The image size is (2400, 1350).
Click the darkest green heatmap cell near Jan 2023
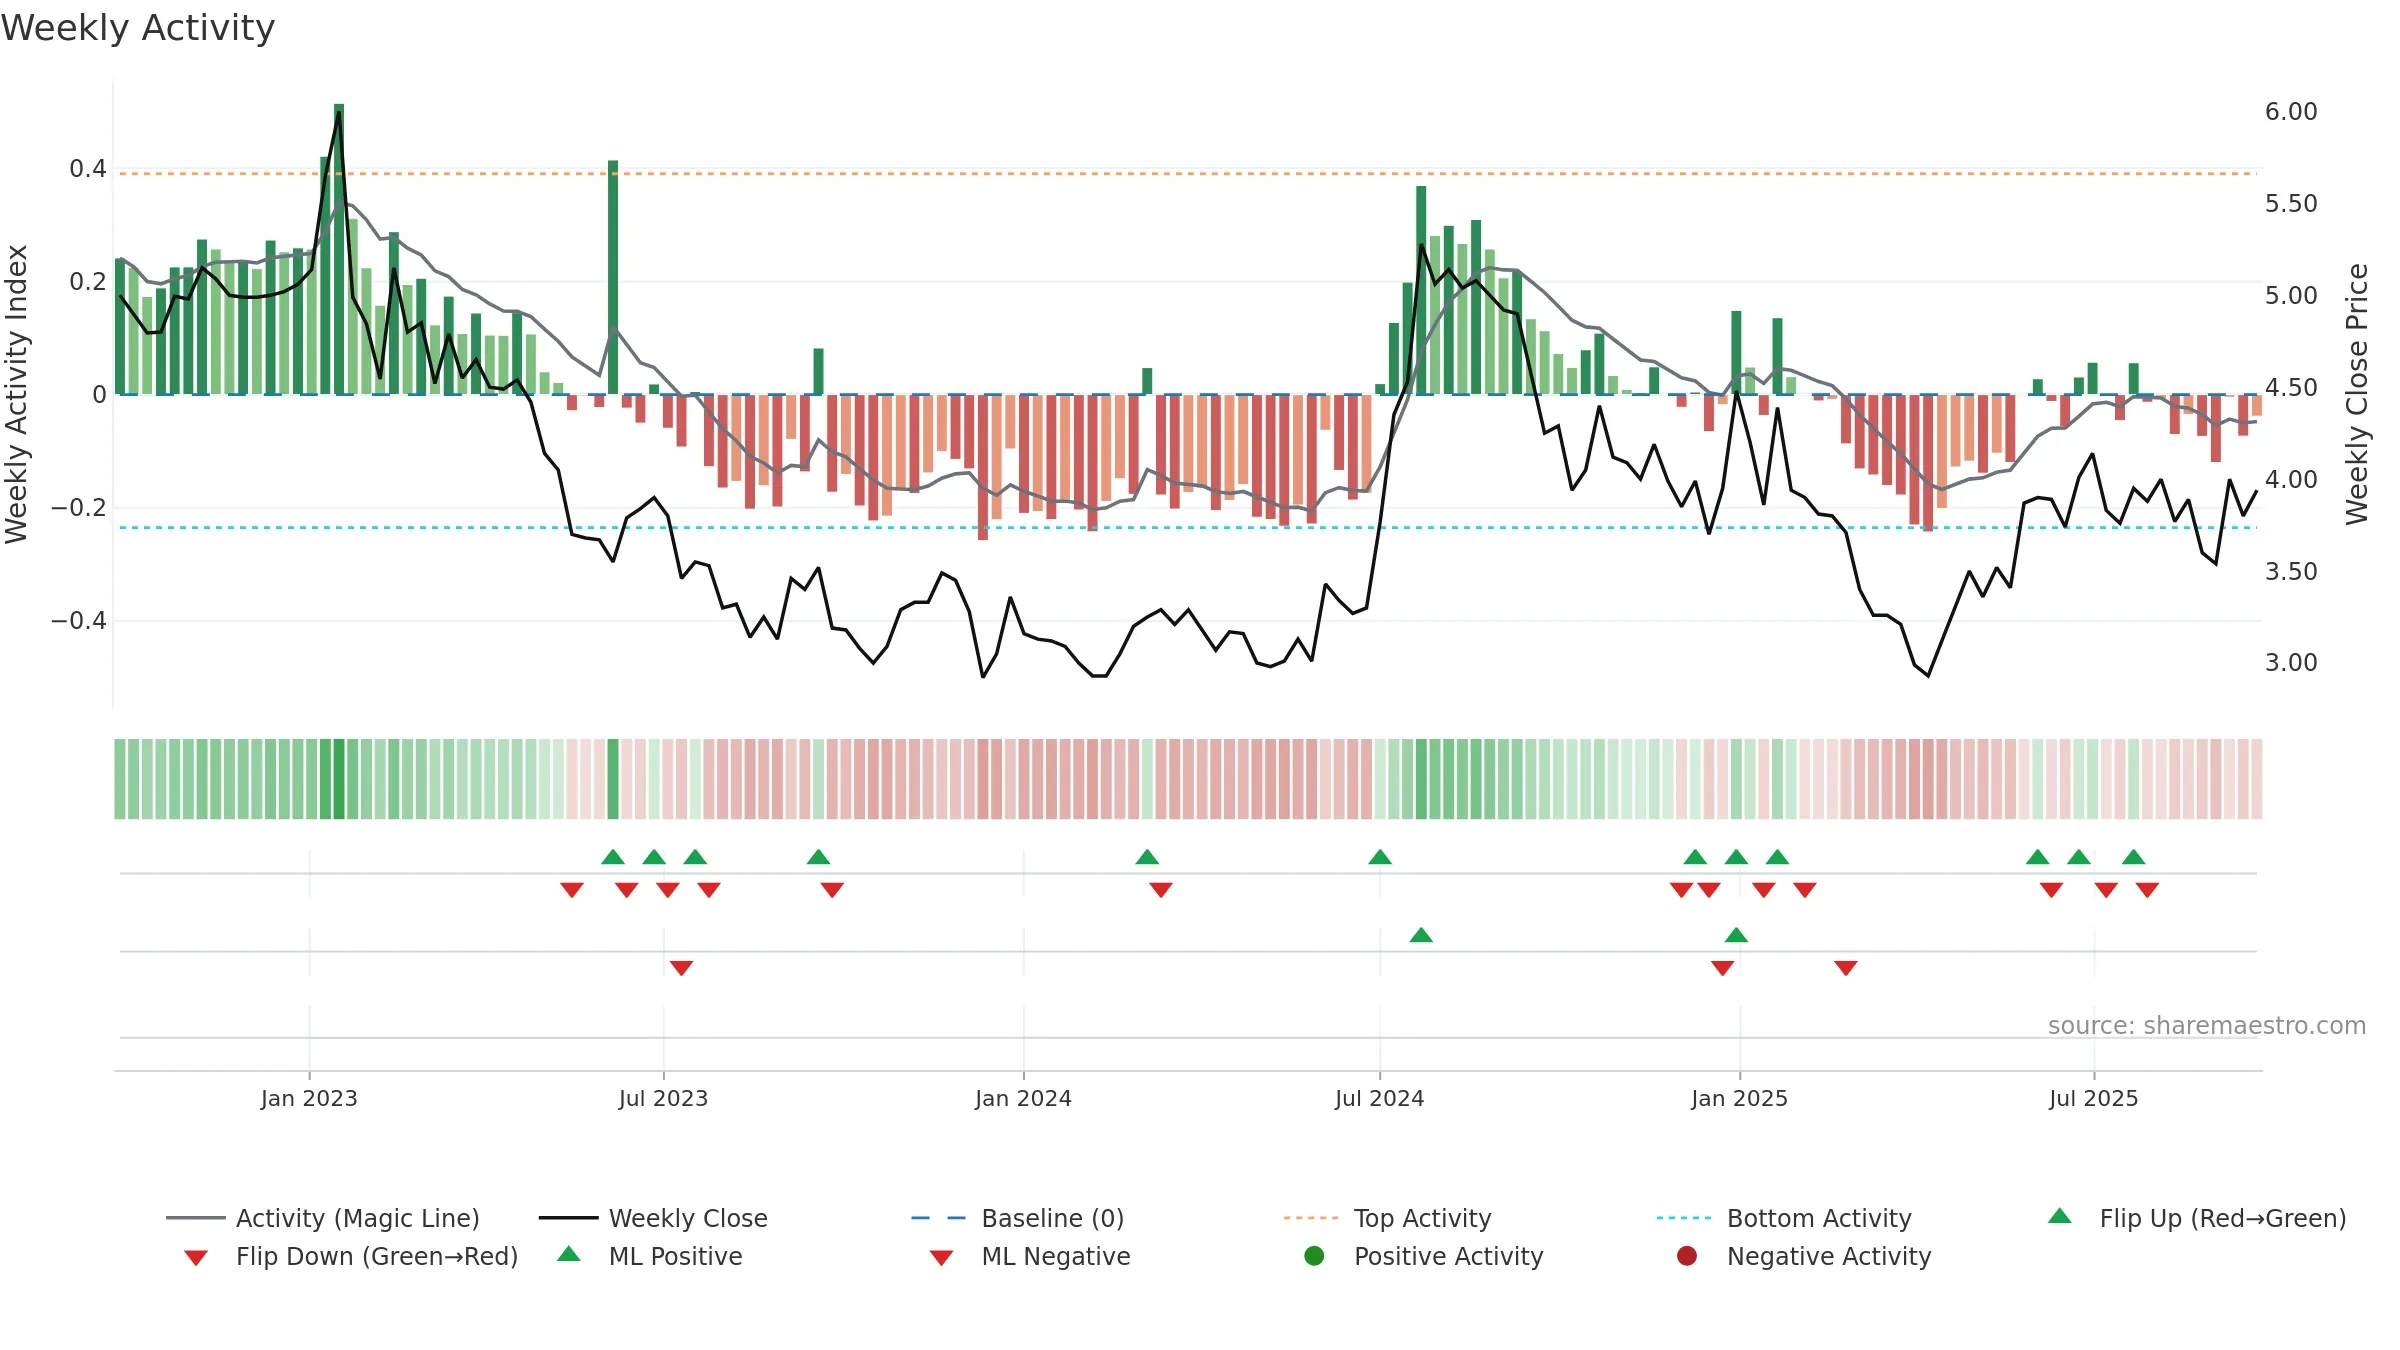pyautogui.click(x=339, y=779)
